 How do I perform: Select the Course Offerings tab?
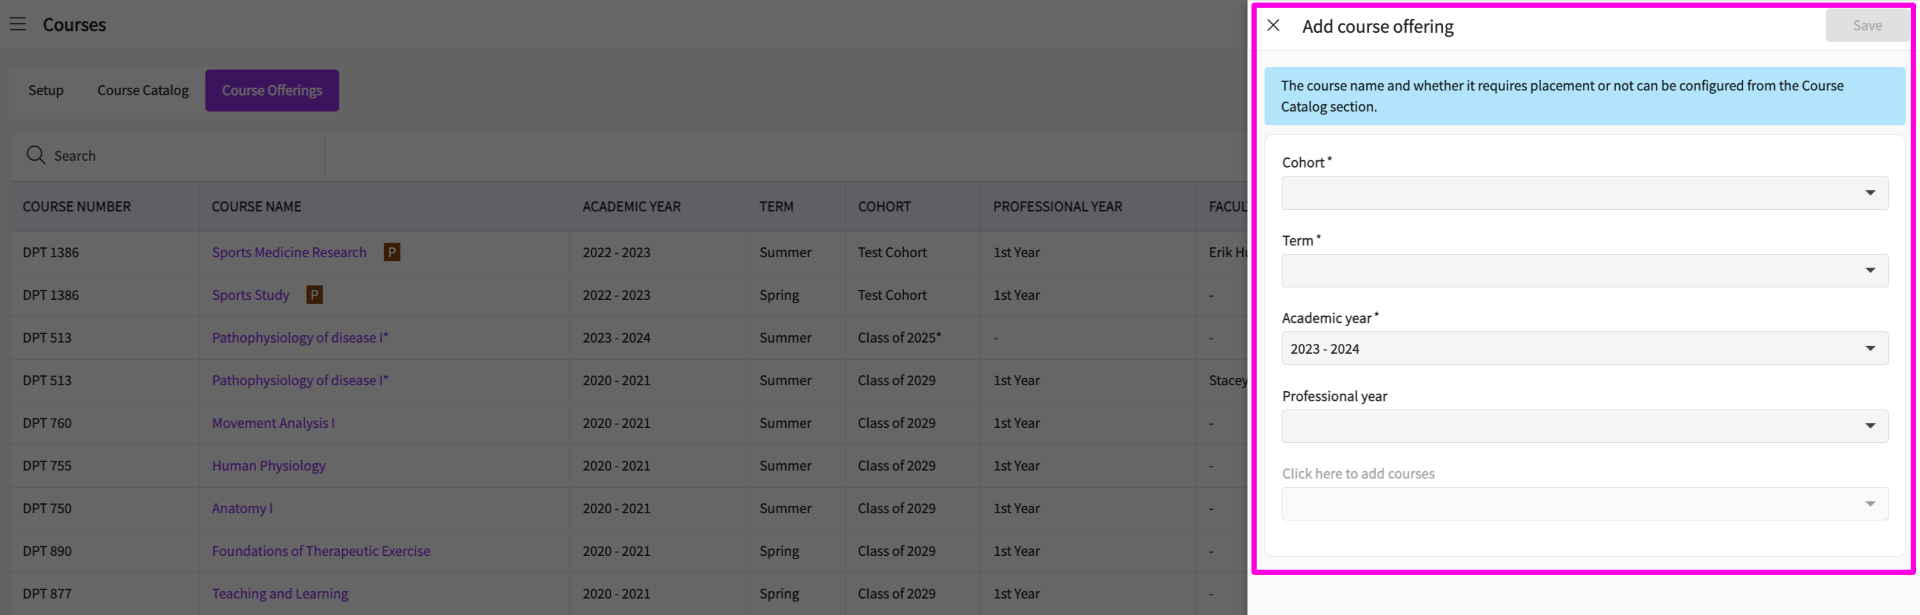[x=272, y=90]
